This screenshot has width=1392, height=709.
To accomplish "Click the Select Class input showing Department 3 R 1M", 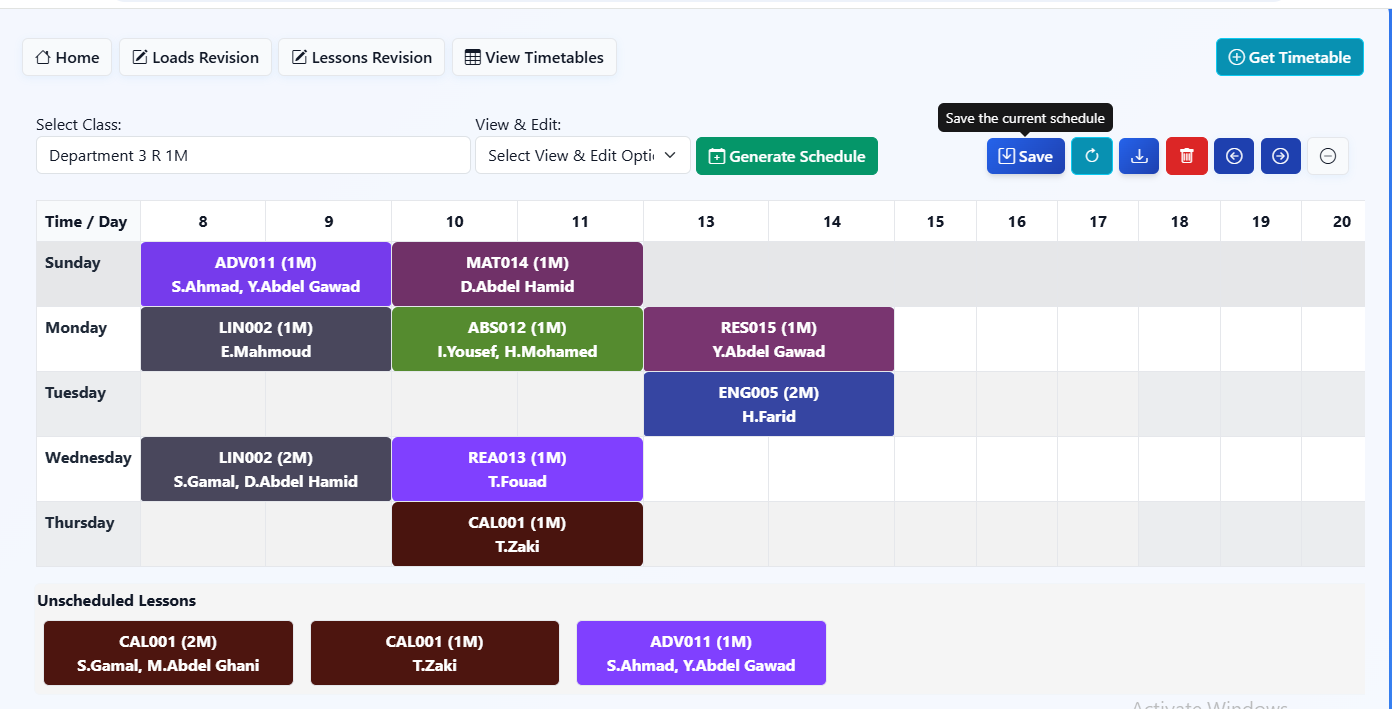I will coord(252,155).
